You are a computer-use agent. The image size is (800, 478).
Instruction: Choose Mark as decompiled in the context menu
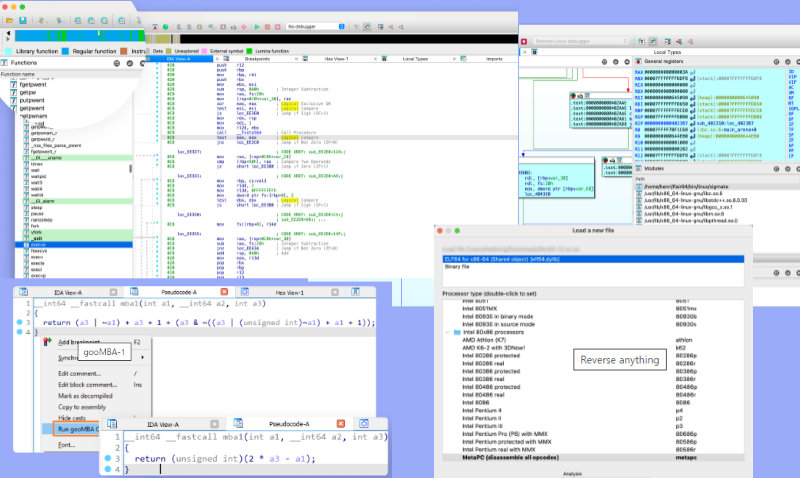tap(85, 396)
